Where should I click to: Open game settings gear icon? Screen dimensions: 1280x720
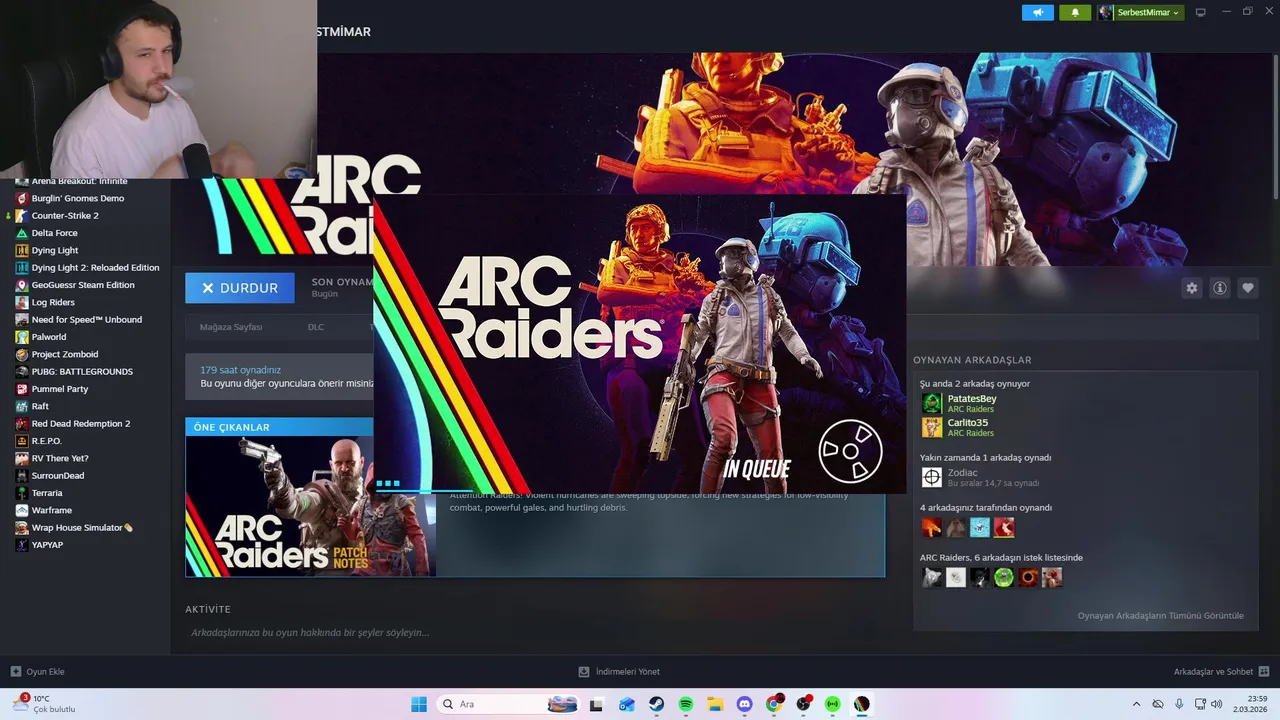[1191, 288]
